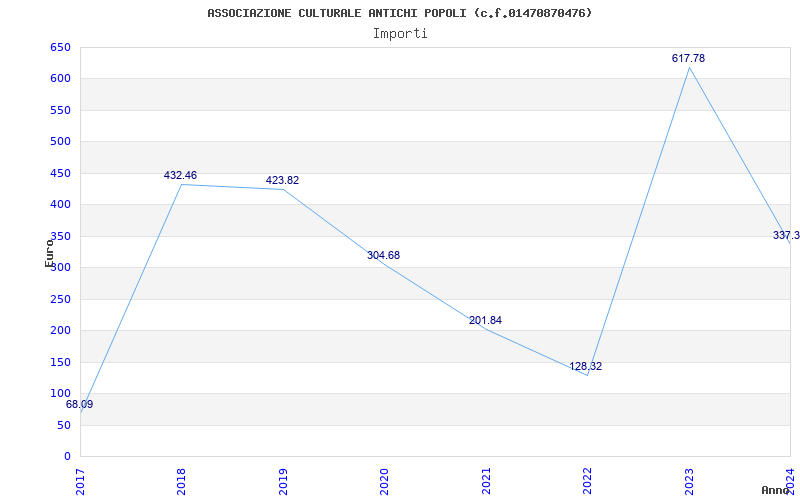
Task: Click the 500 y-axis tick label
Action: click(60, 141)
